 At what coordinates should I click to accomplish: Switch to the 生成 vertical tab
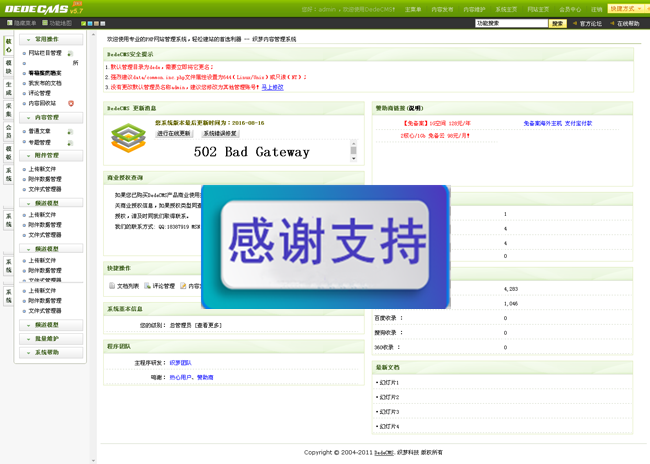[x=8, y=89]
